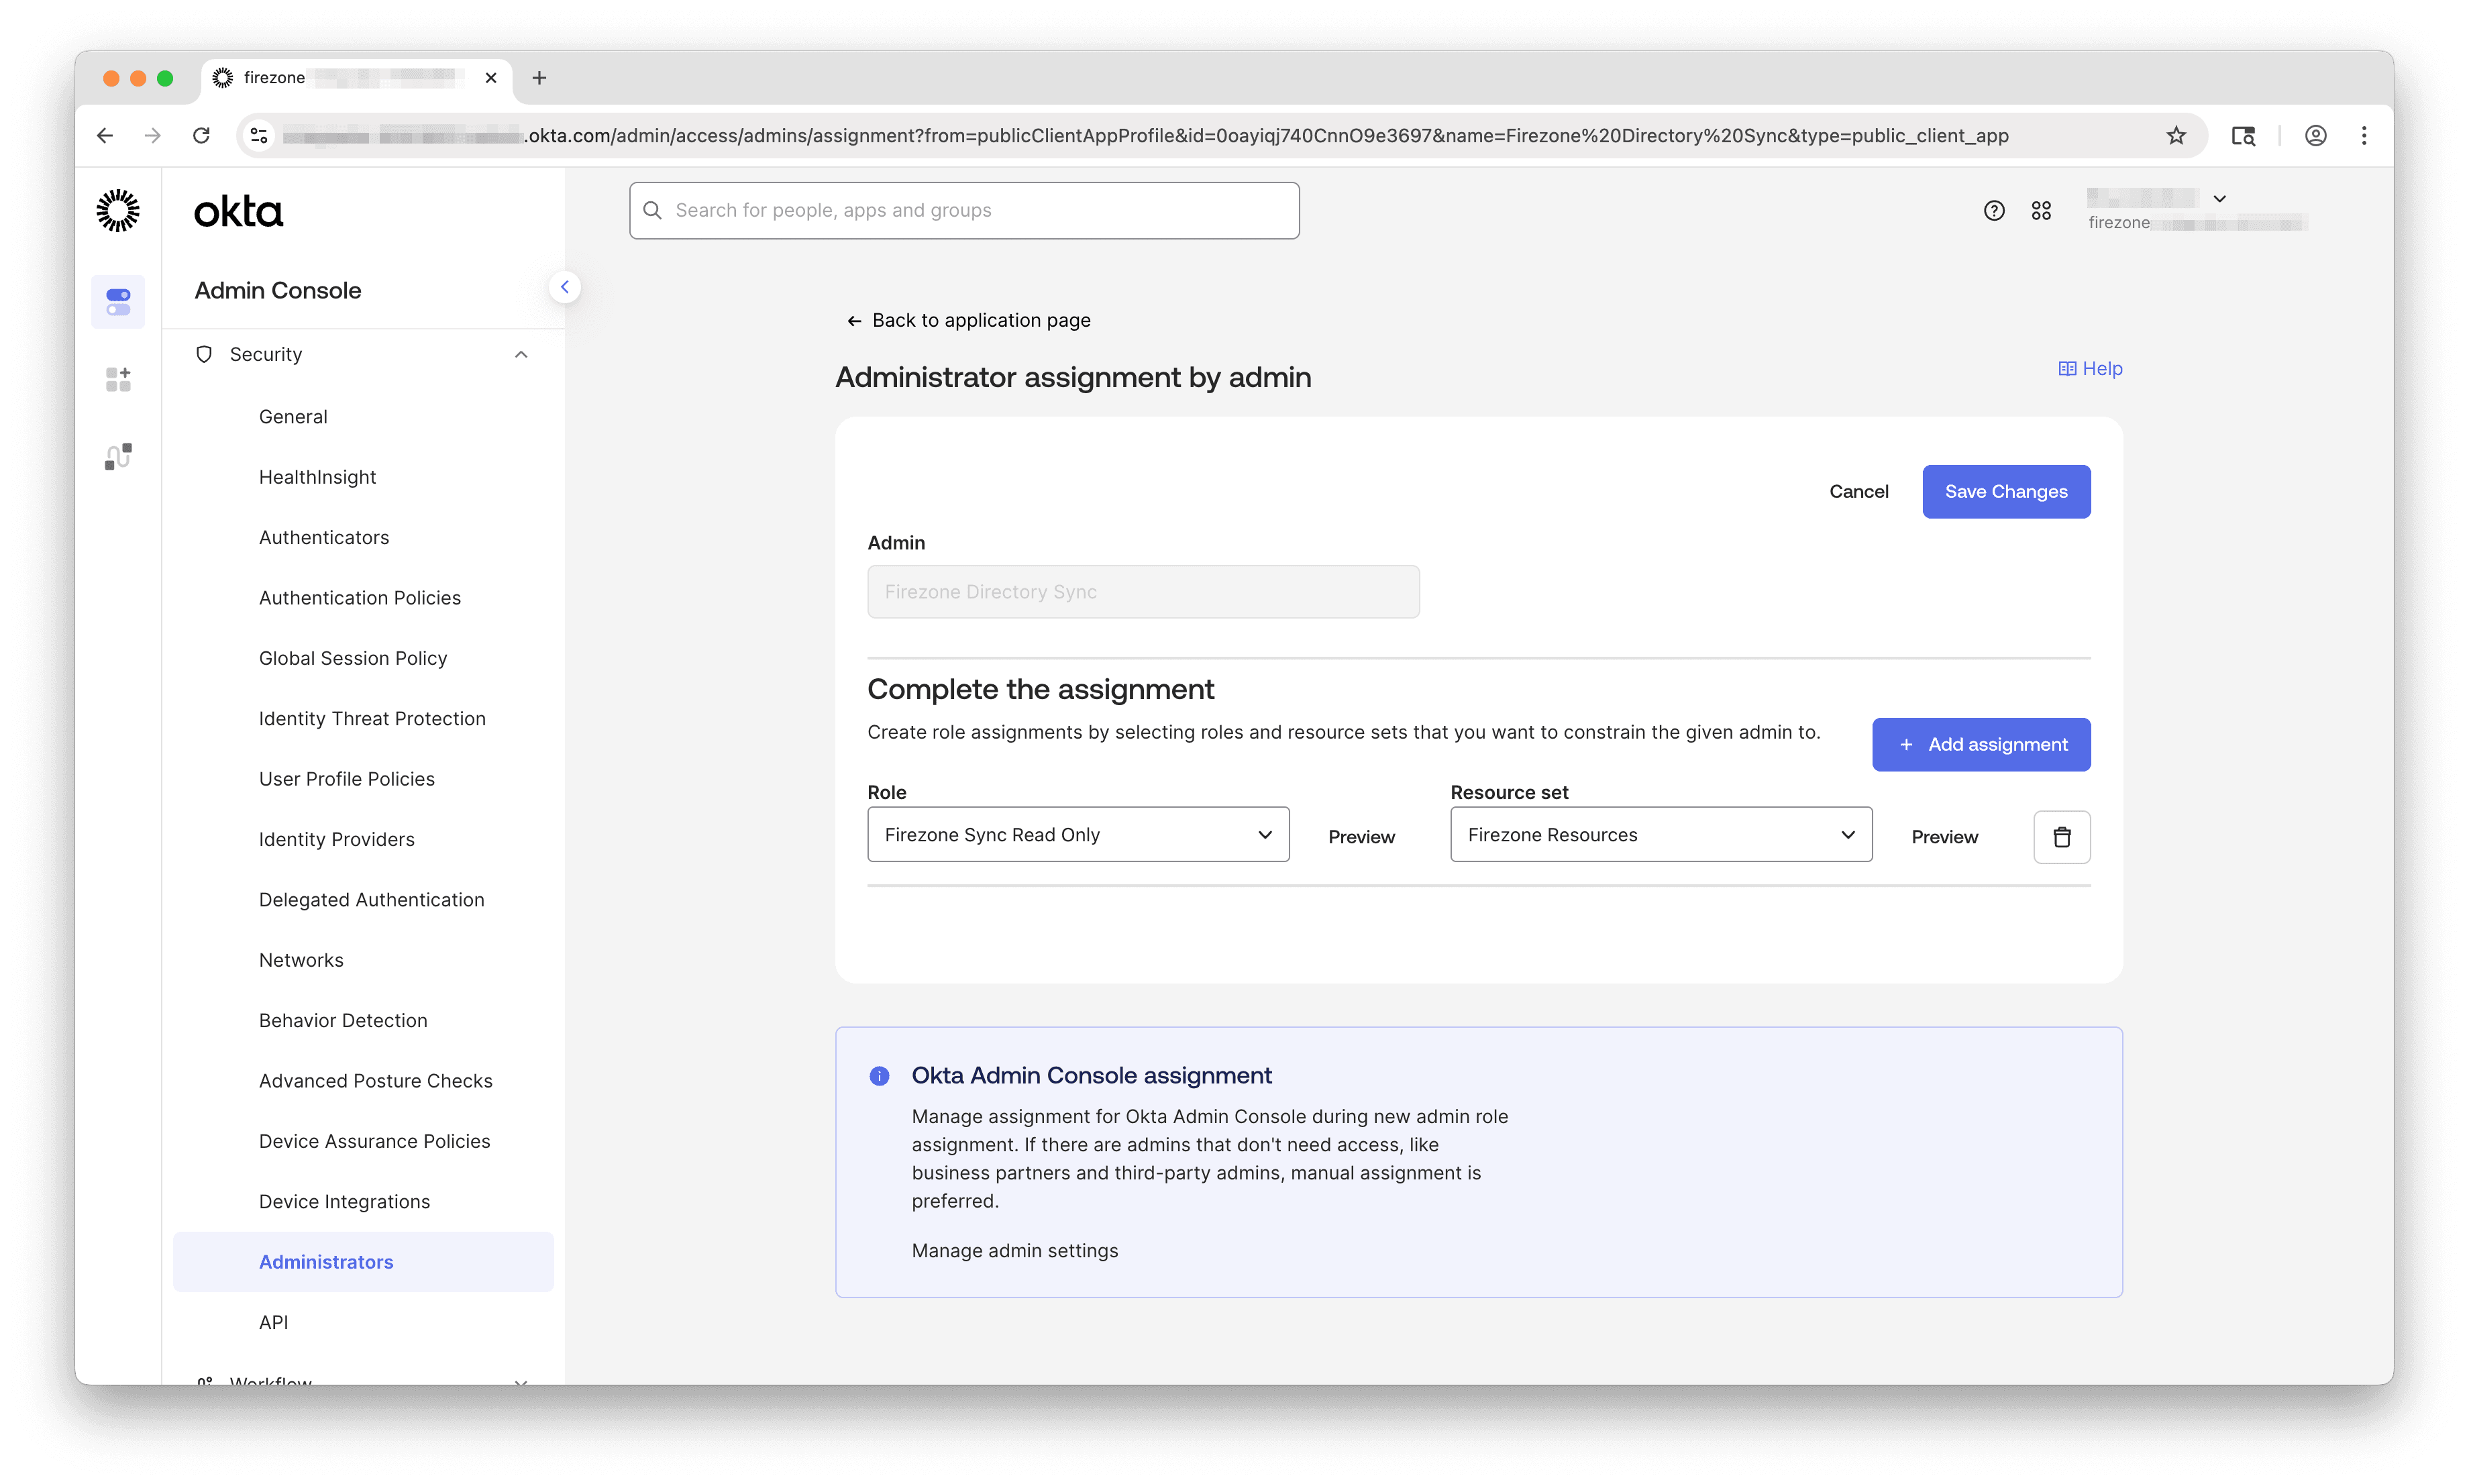Select the API menu item
The height and width of the screenshot is (1484, 2469).
273,1321
